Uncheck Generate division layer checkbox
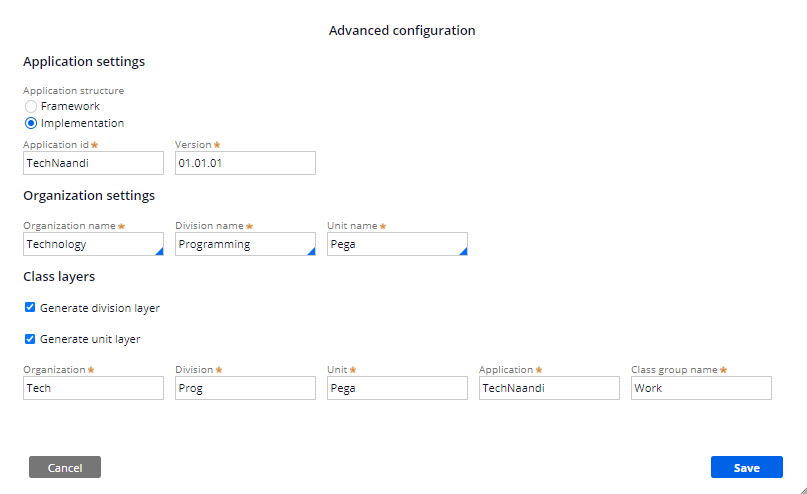Image resolution: width=807 pixels, height=494 pixels. pyautogui.click(x=30, y=307)
